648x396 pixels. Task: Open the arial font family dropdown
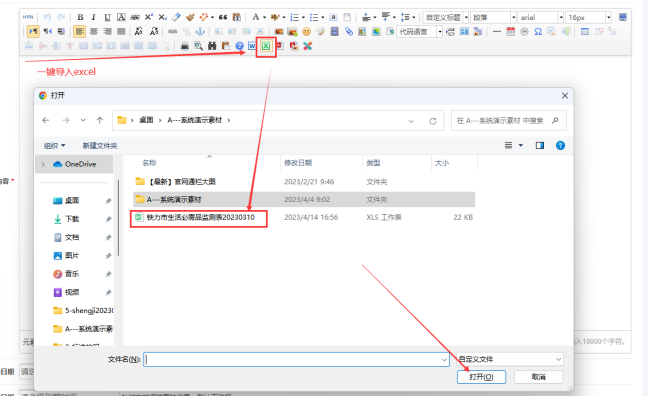point(541,17)
